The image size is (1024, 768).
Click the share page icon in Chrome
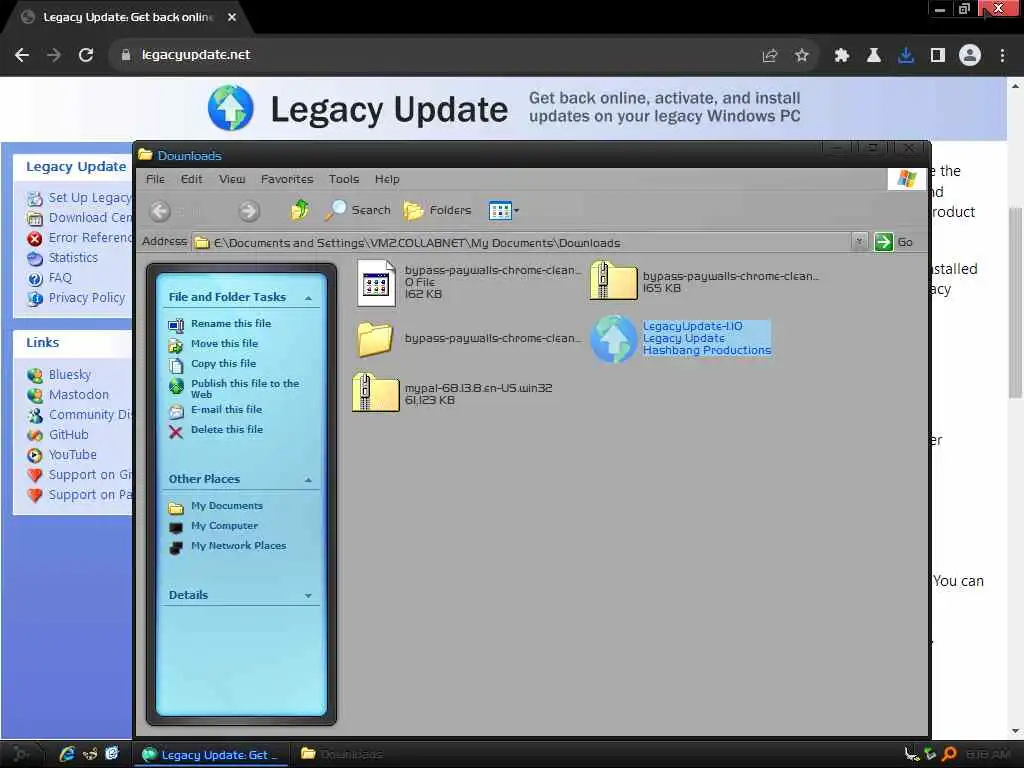point(770,56)
